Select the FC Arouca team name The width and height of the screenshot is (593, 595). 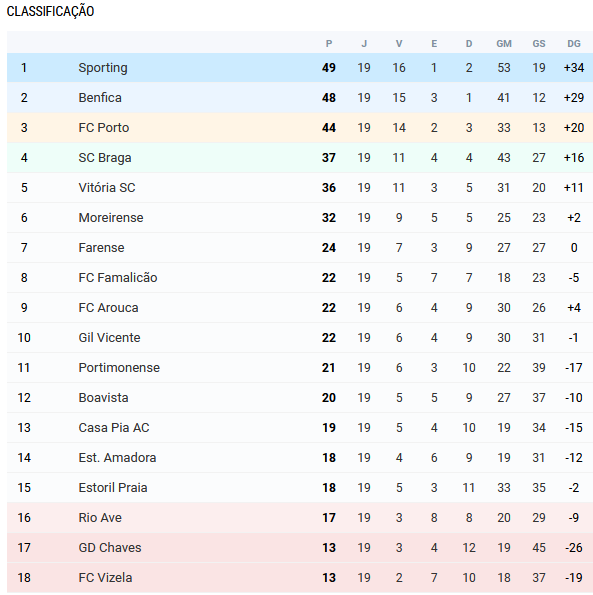108,307
